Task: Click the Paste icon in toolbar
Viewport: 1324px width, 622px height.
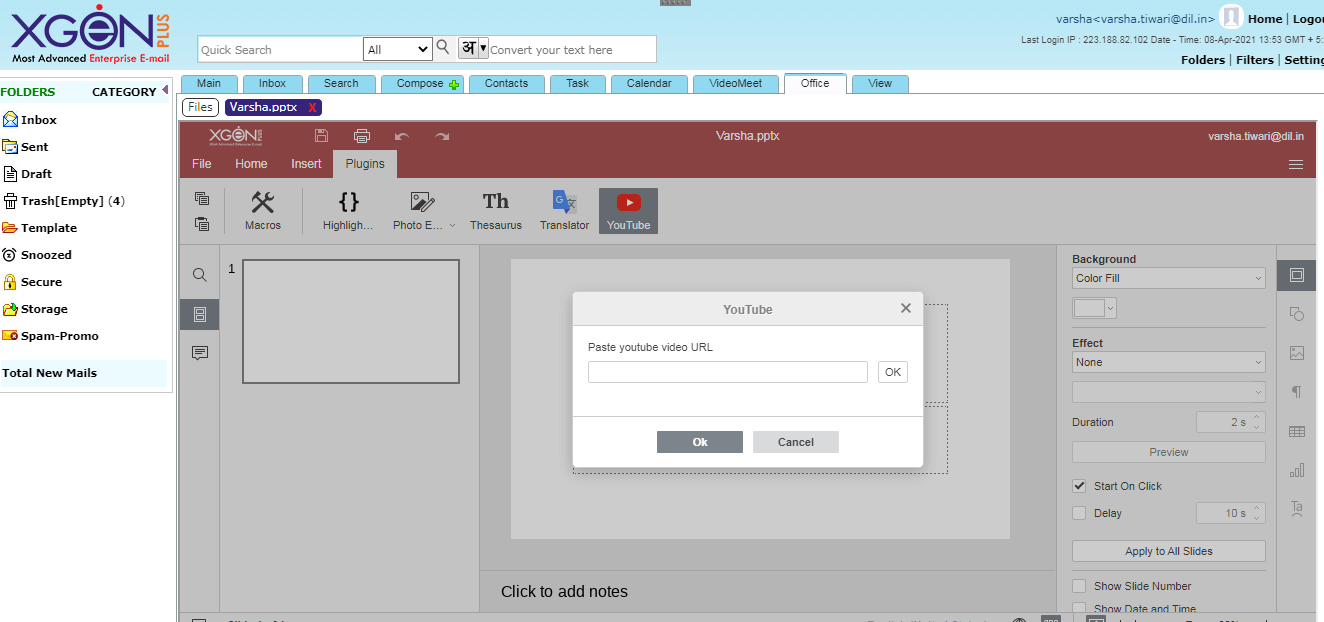Action: pos(202,224)
